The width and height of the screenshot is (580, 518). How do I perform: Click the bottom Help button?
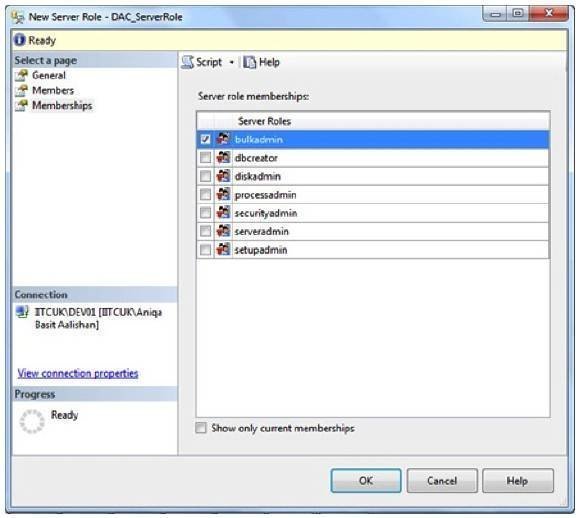pos(517,481)
